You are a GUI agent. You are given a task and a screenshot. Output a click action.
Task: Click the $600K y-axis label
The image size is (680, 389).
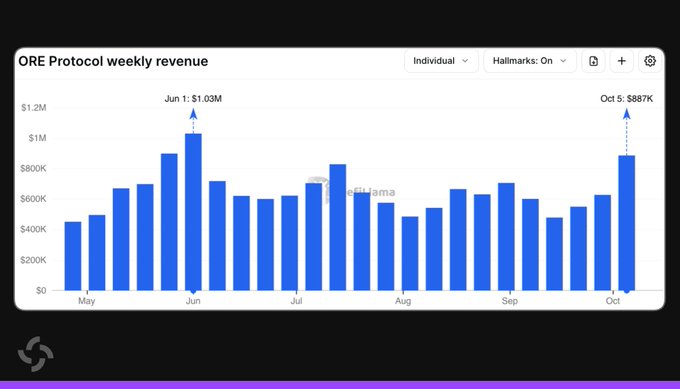33,199
